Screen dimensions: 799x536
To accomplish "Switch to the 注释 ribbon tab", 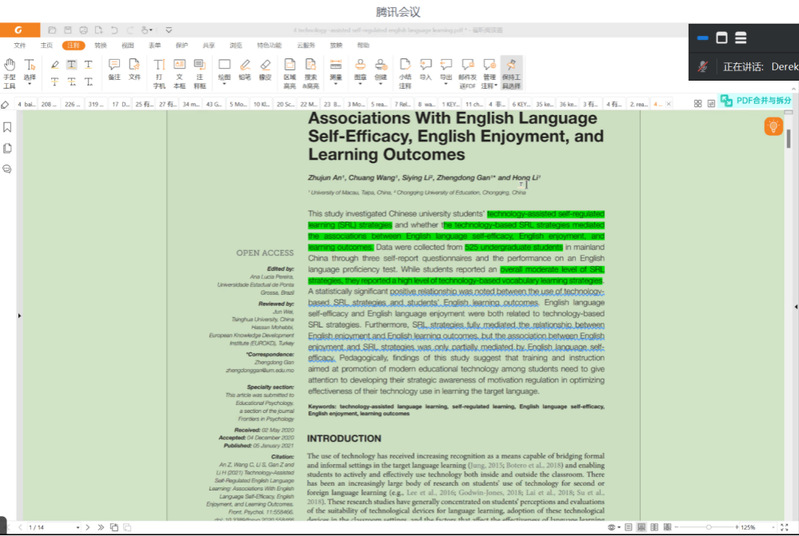I will (x=73, y=45).
